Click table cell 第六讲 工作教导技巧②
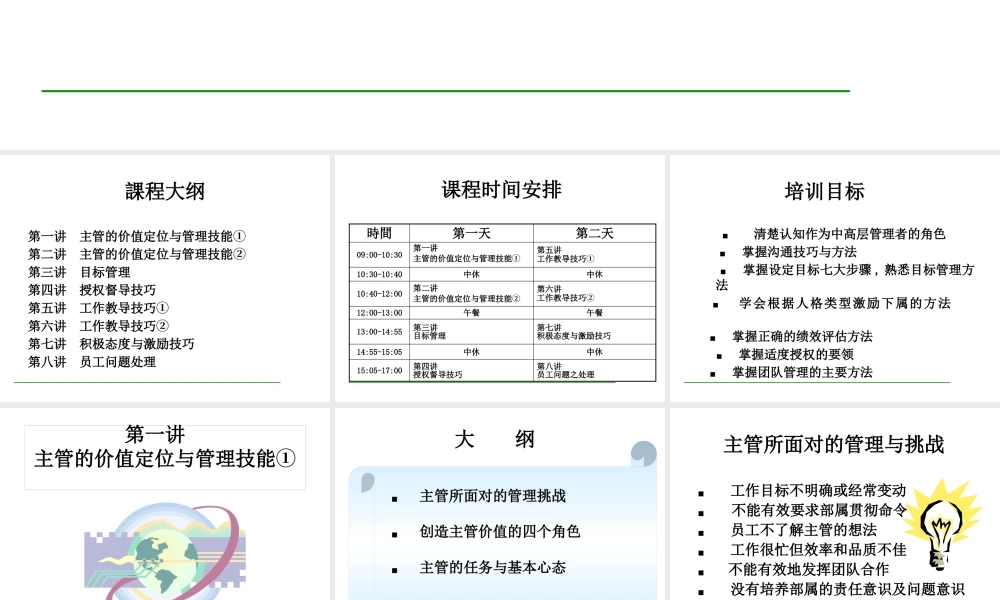This screenshot has height=600, width=1000. [594, 294]
